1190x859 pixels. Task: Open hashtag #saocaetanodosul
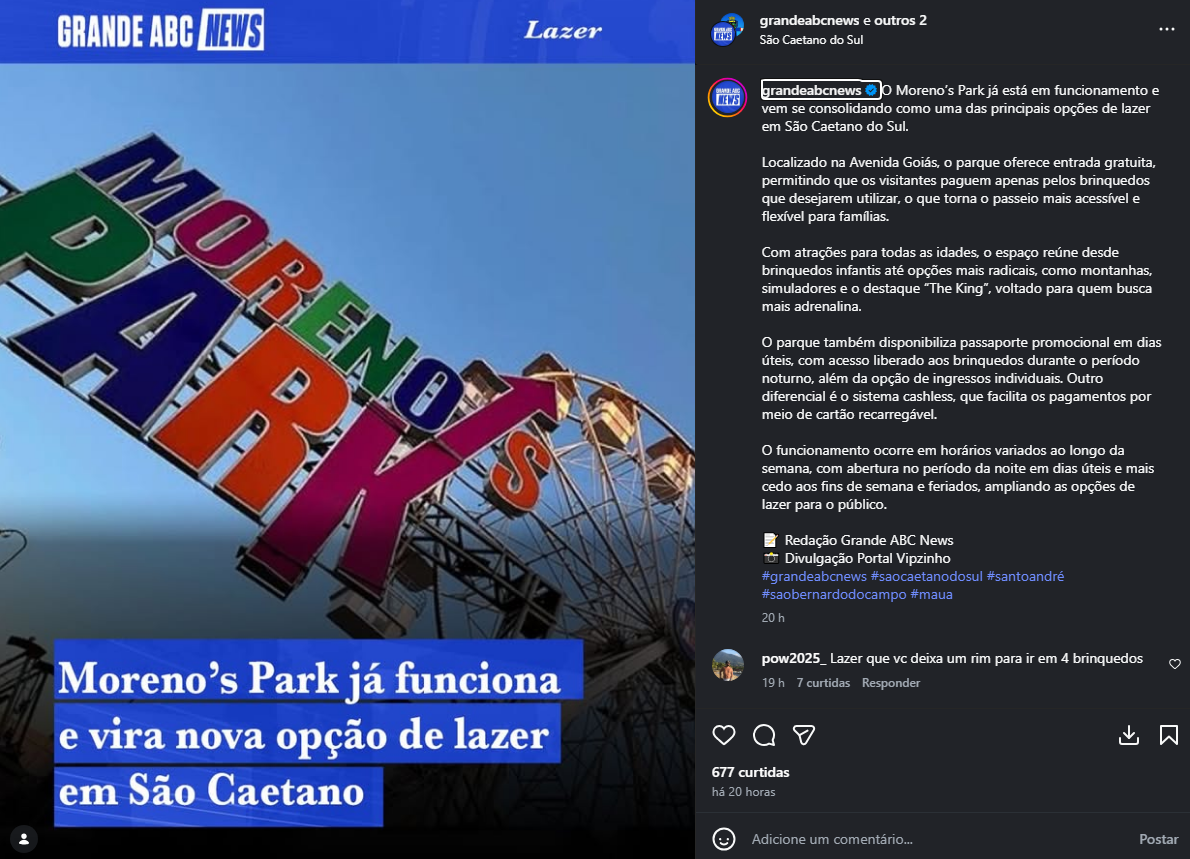click(926, 576)
